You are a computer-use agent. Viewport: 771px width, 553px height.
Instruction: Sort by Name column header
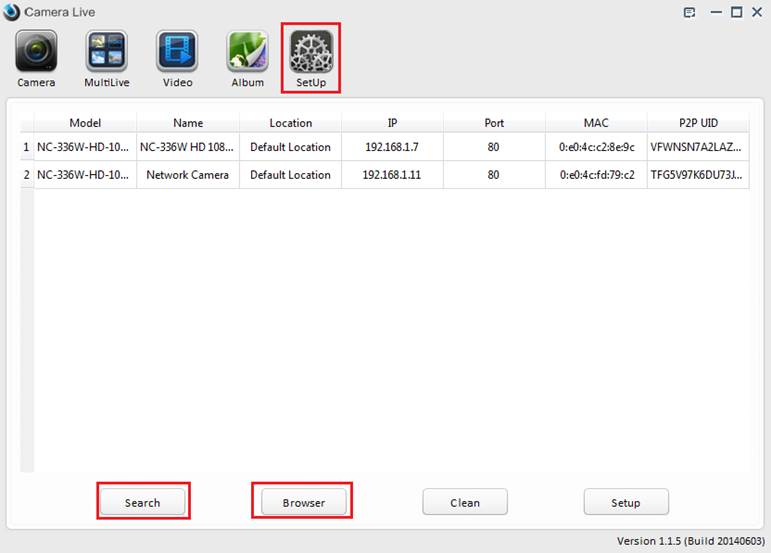(188, 123)
